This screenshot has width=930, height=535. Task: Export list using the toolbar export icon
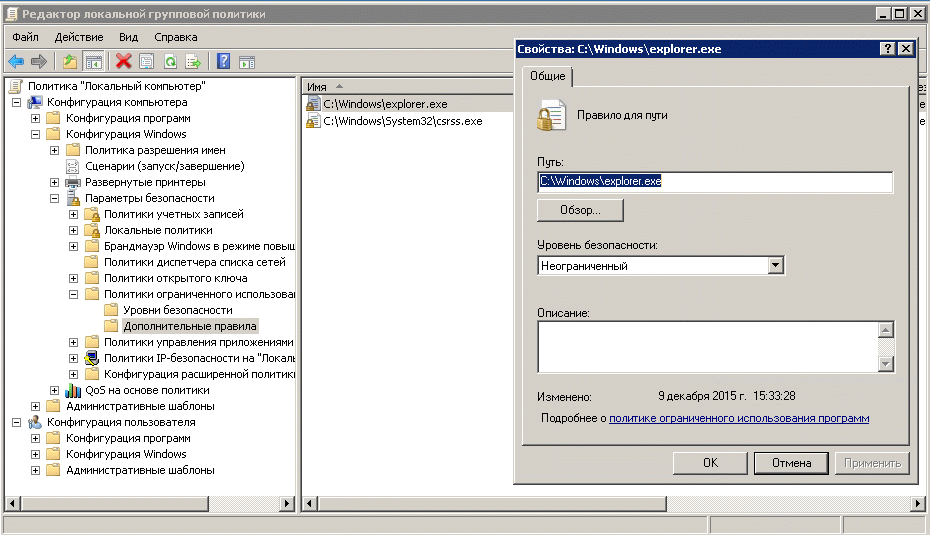(x=193, y=61)
